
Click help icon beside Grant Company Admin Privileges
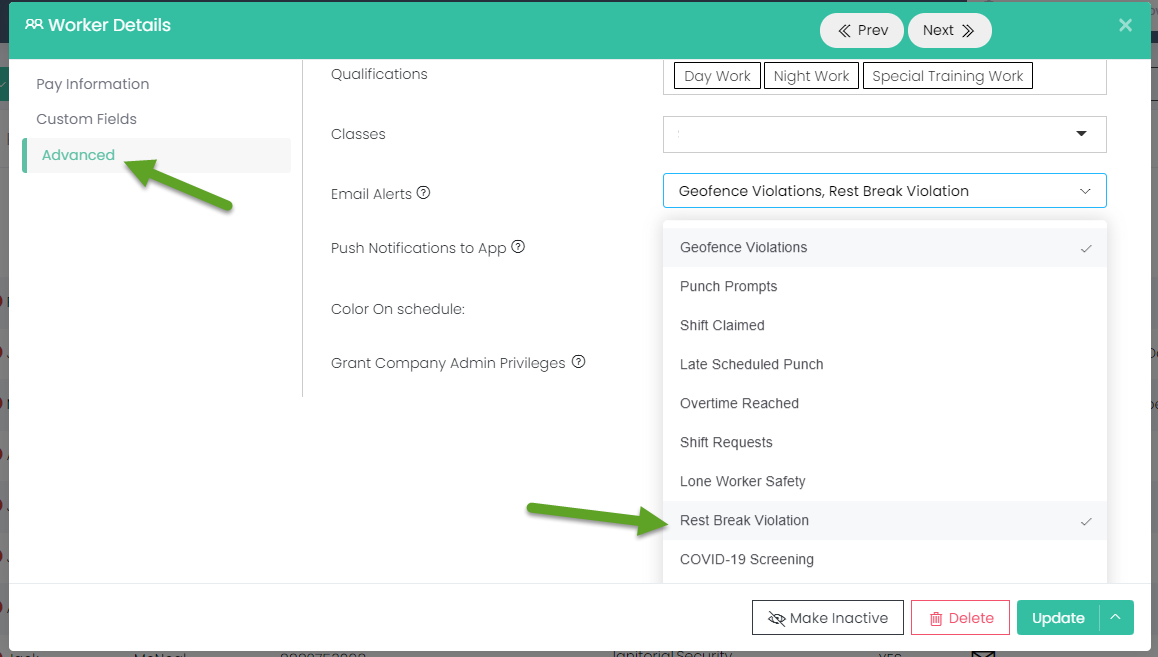578,362
